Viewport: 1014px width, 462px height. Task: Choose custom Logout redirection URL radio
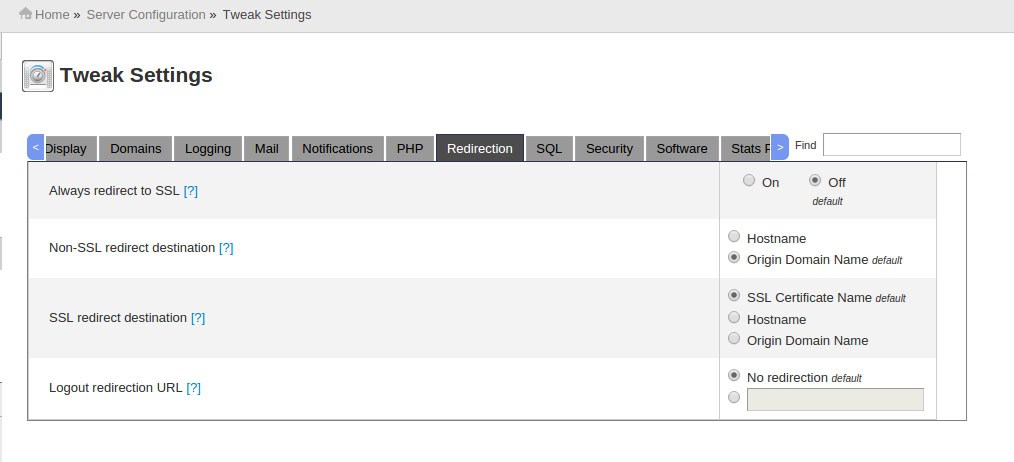coord(735,398)
